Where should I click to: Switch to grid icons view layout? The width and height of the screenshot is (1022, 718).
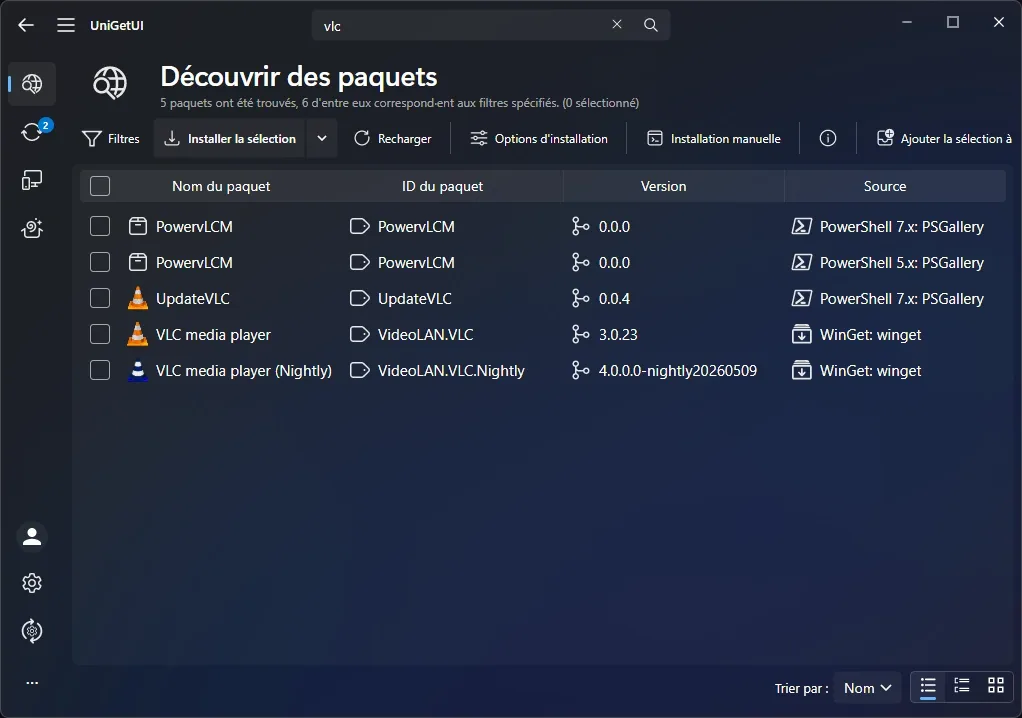pyautogui.click(x=996, y=686)
